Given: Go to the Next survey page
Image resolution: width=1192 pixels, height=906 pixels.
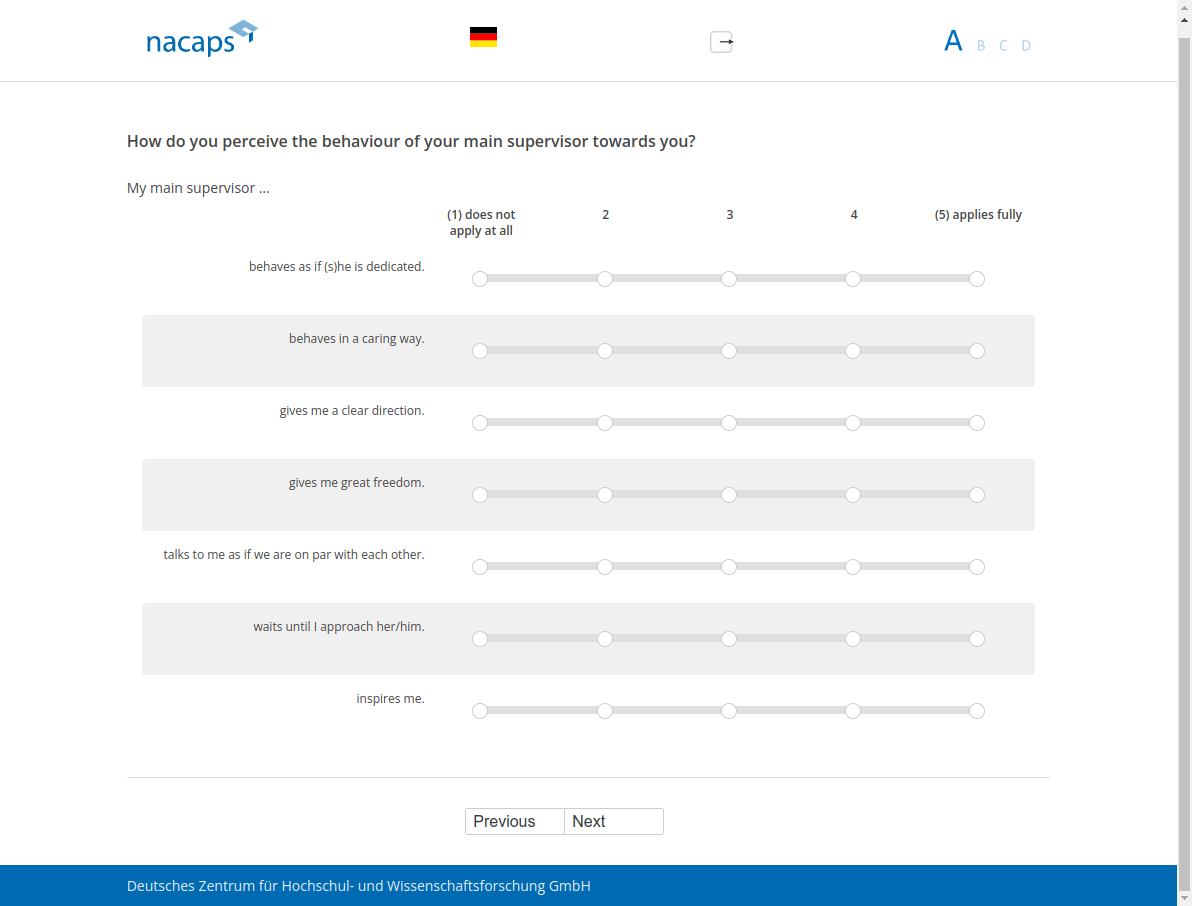Looking at the screenshot, I should pyautogui.click(x=613, y=821).
